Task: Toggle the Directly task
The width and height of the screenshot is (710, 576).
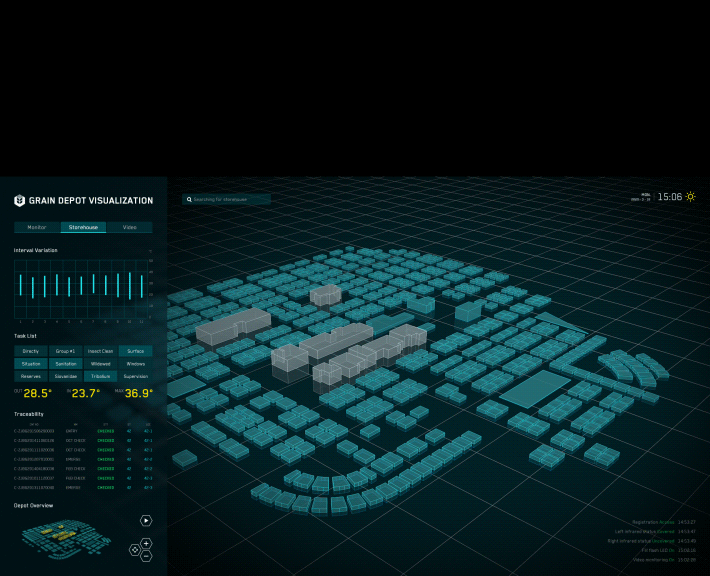Action: (31, 351)
